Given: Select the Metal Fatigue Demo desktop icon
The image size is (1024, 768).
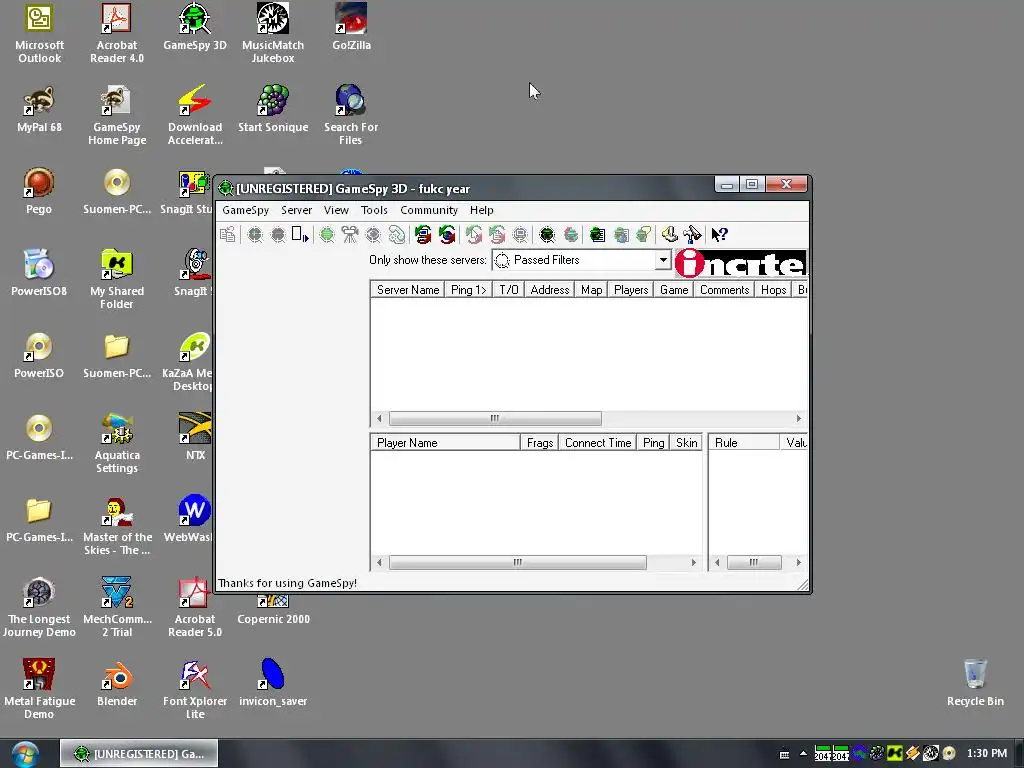Looking at the screenshot, I should point(39,689).
